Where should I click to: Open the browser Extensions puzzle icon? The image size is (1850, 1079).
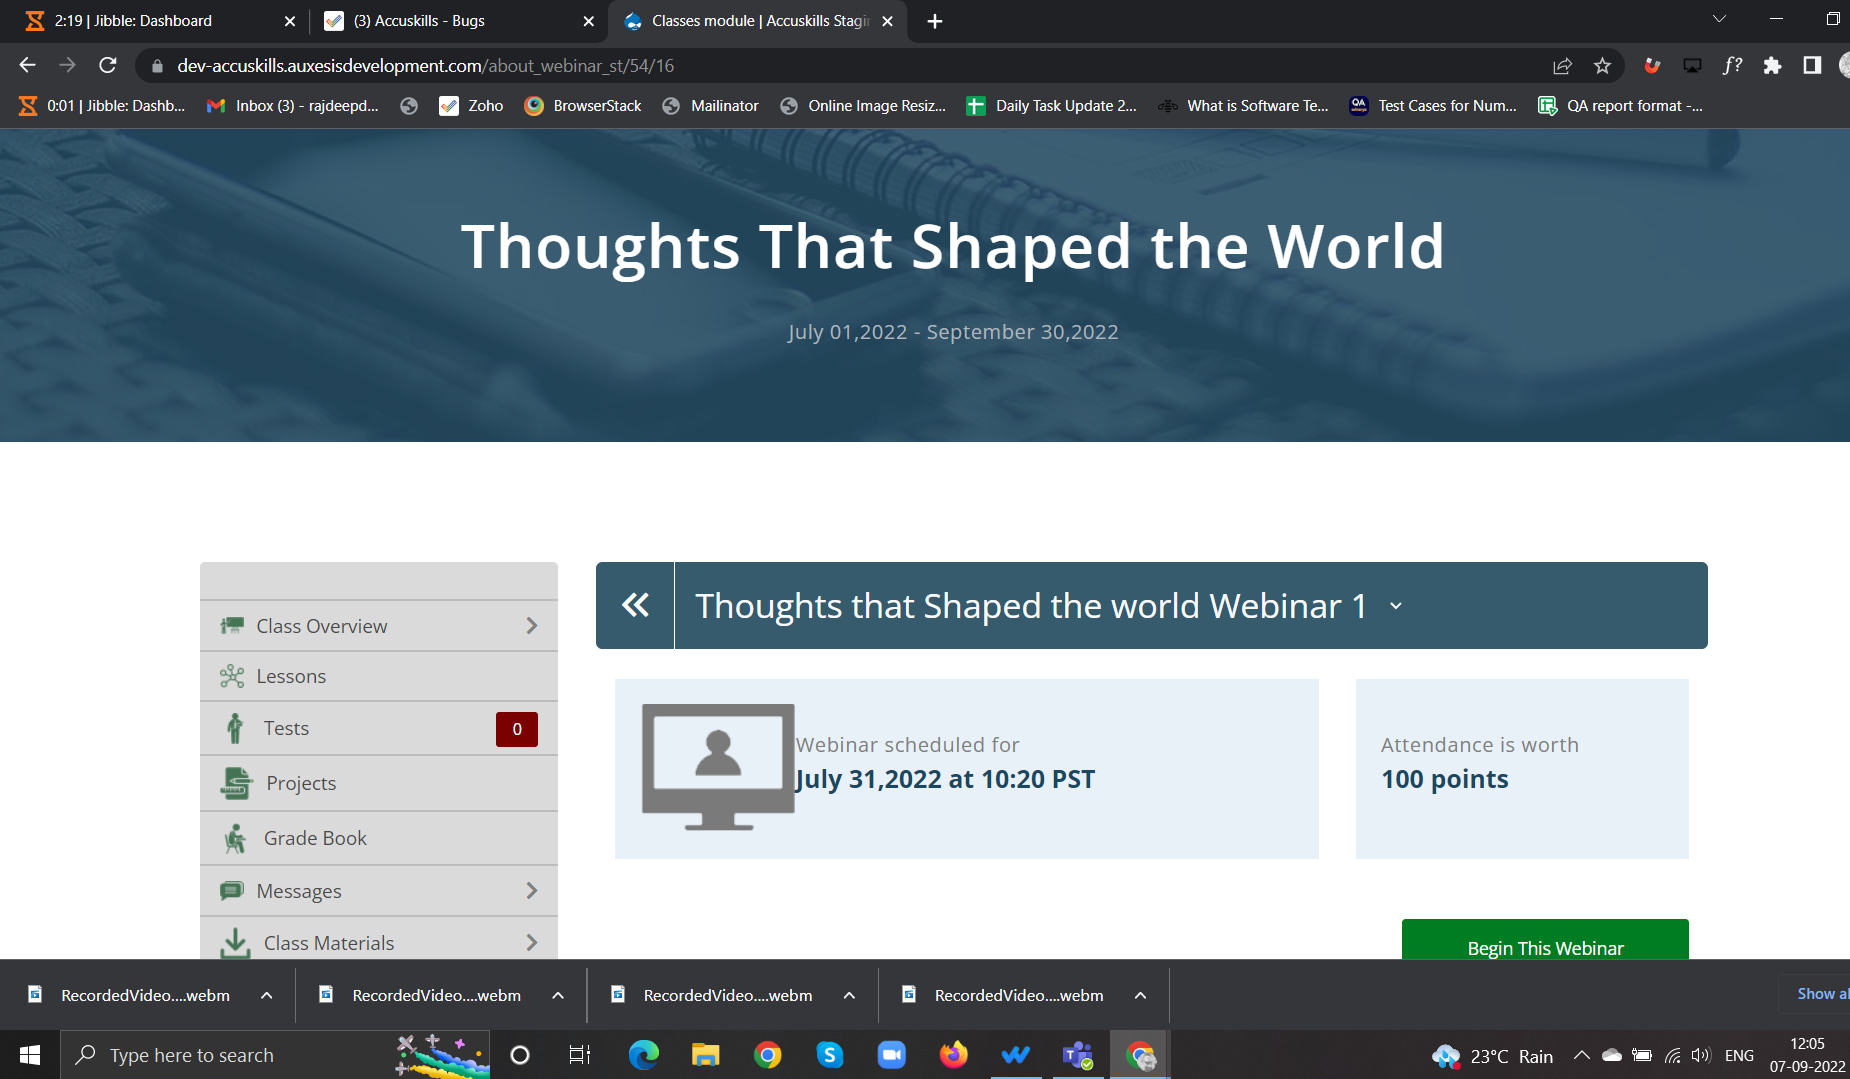click(x=1772, y=66)
